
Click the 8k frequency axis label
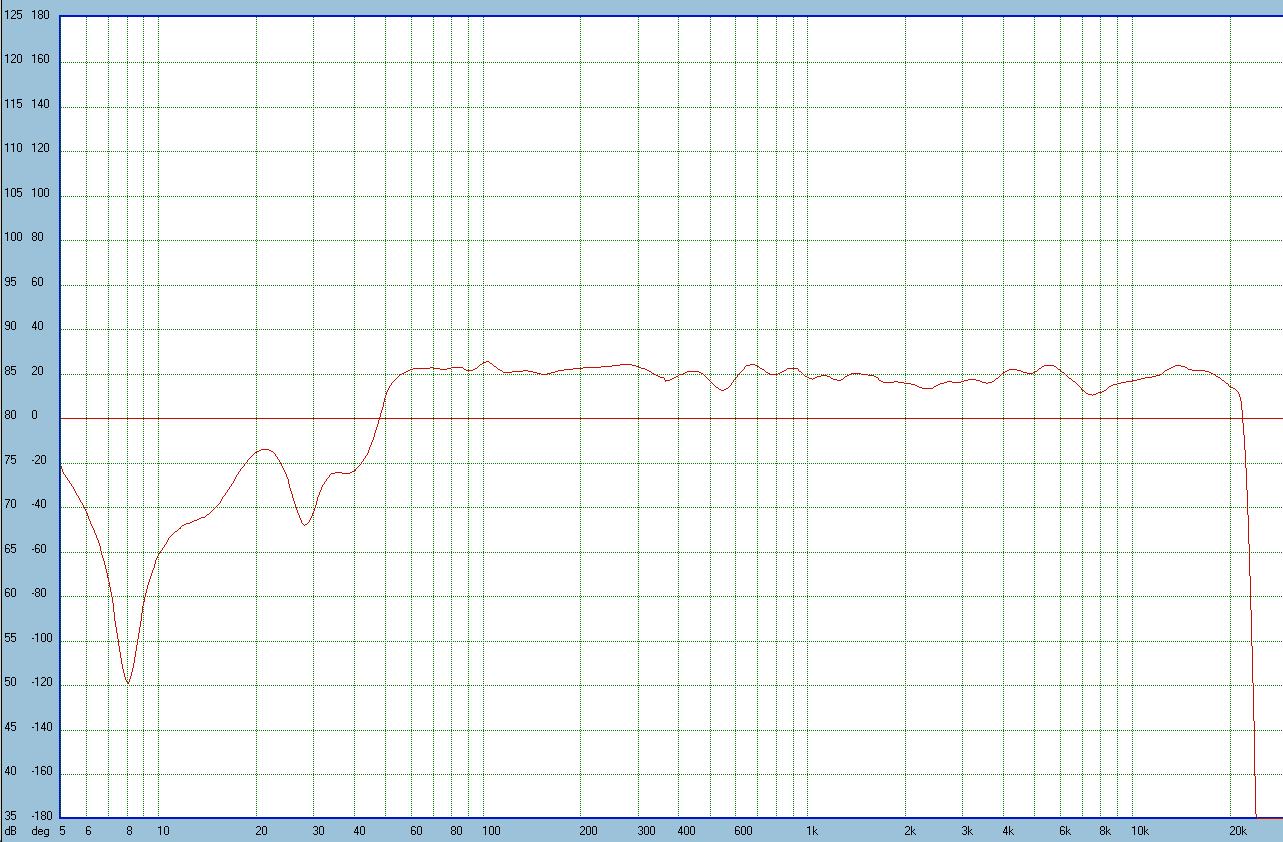[x=1105, y=831]
